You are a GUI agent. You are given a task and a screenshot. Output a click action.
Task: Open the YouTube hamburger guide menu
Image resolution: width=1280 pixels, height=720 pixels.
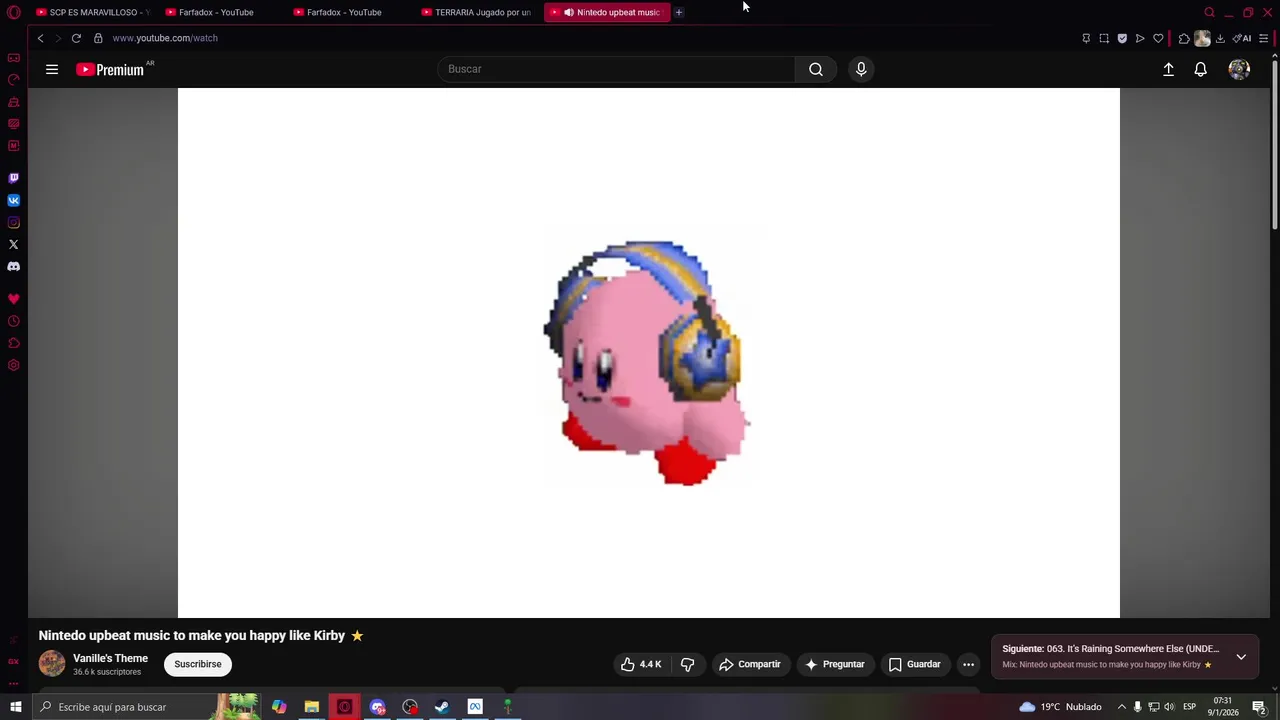pyautogui.click(x=52, y=69)
